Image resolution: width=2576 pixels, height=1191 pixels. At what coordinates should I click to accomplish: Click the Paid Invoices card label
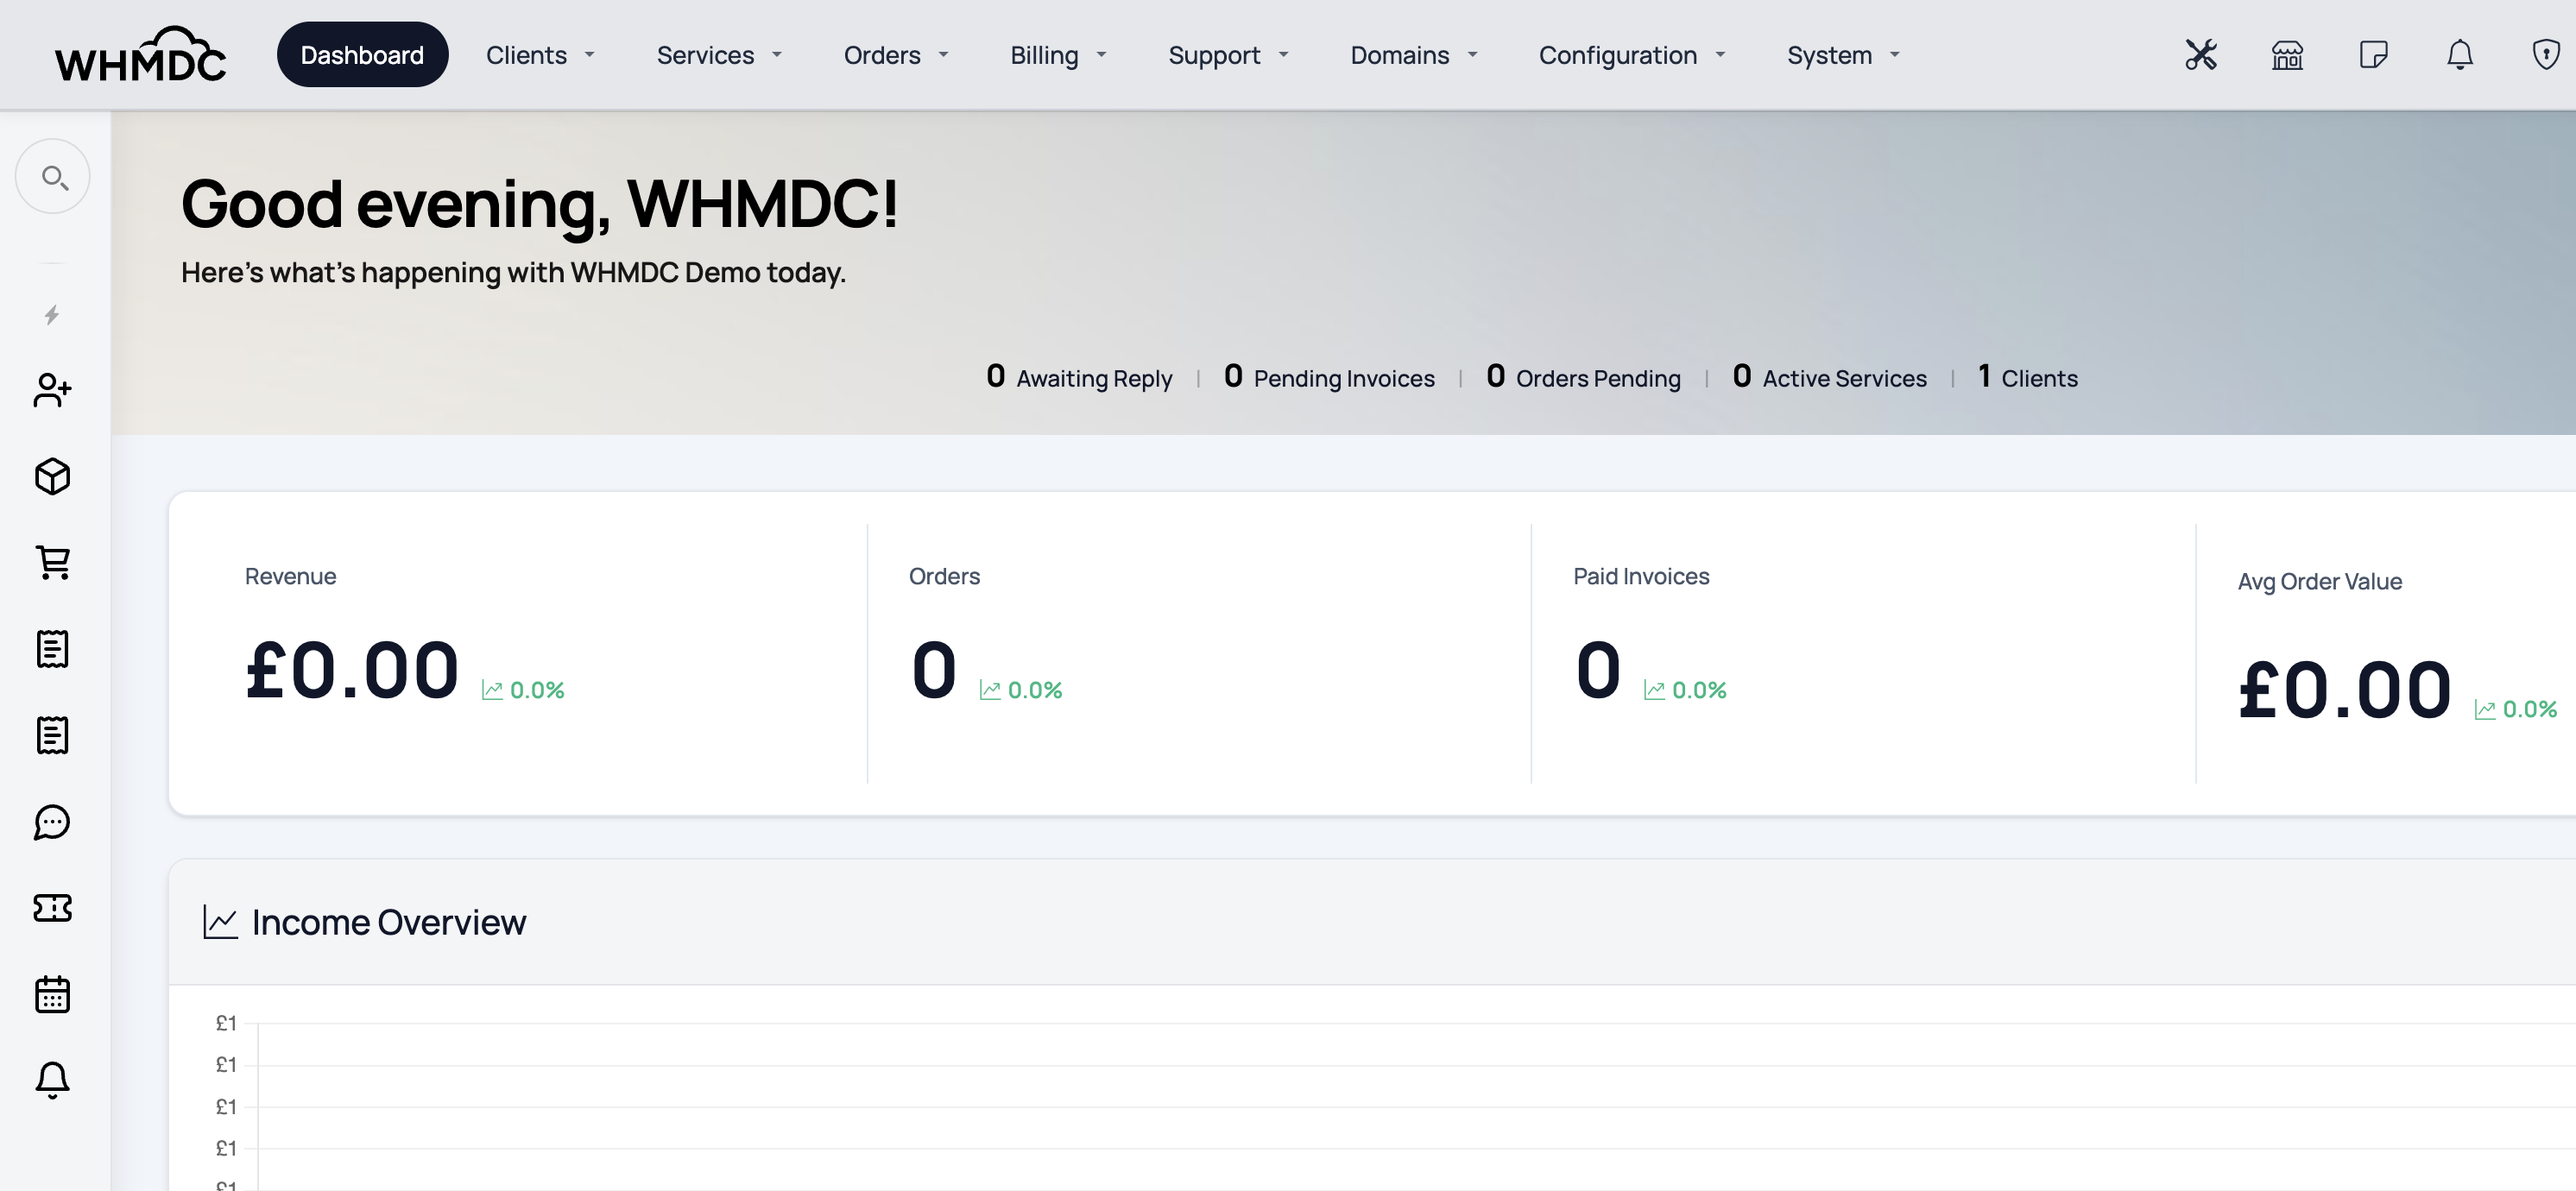pos(1641,576)
